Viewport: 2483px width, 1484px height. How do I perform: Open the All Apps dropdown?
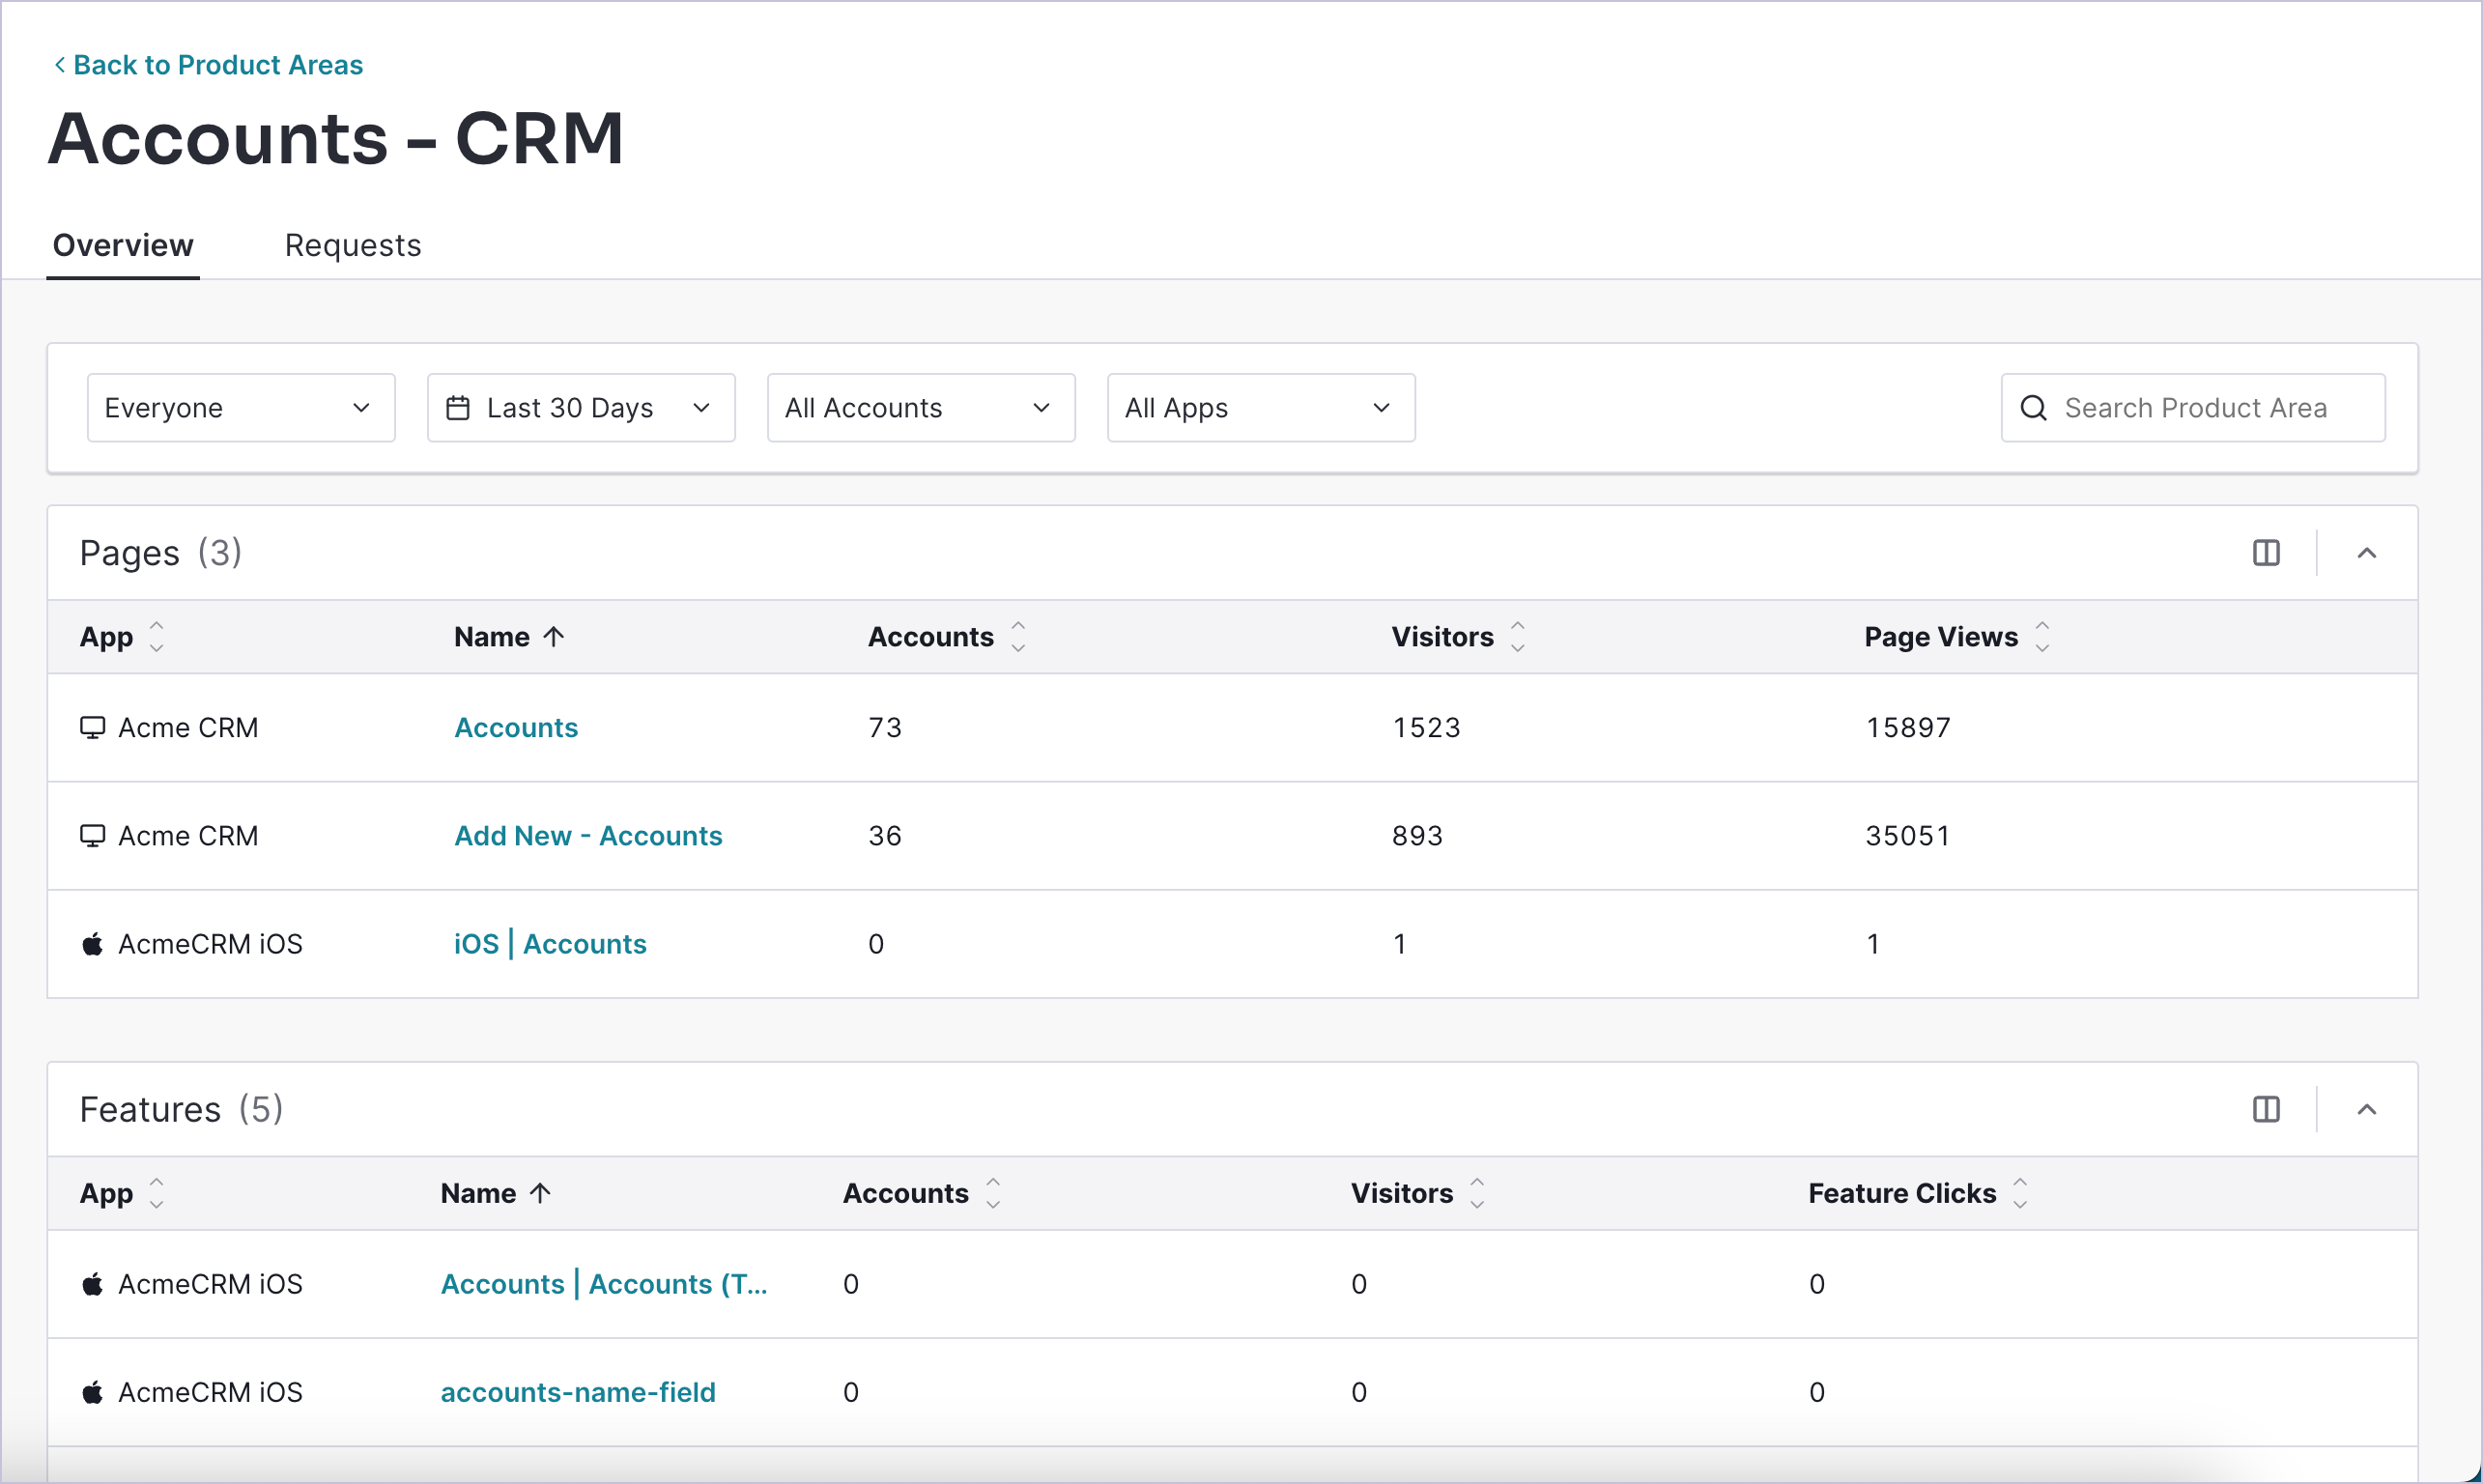1261,408
